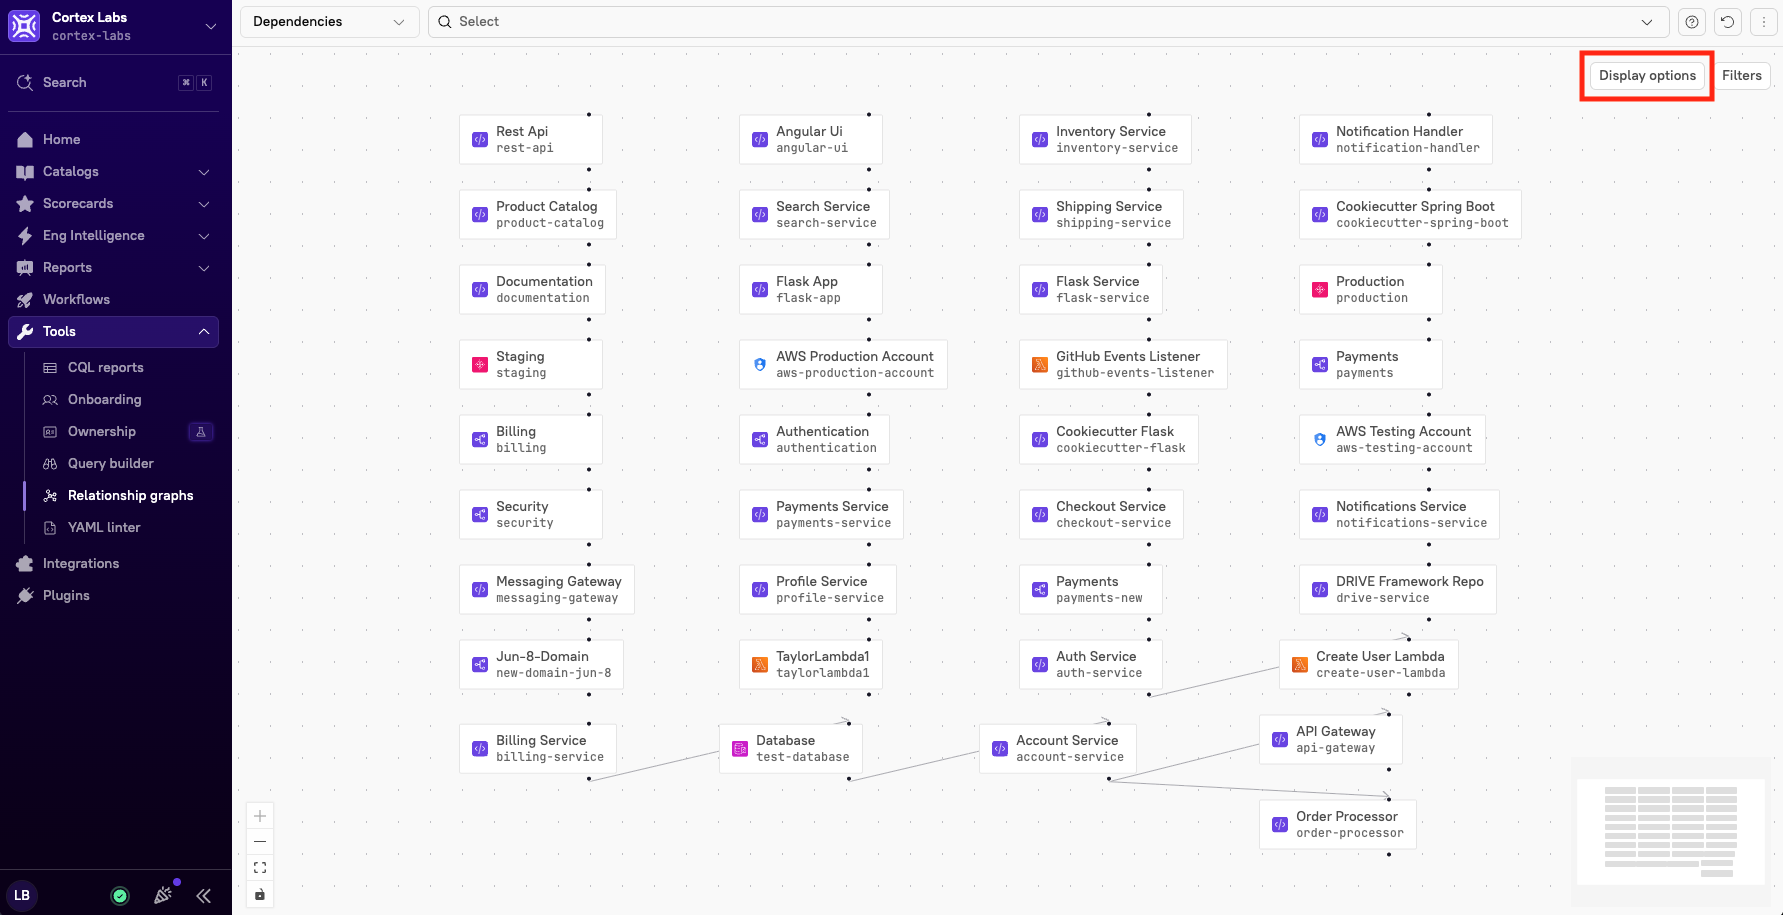Click the Filters button

1741,76
